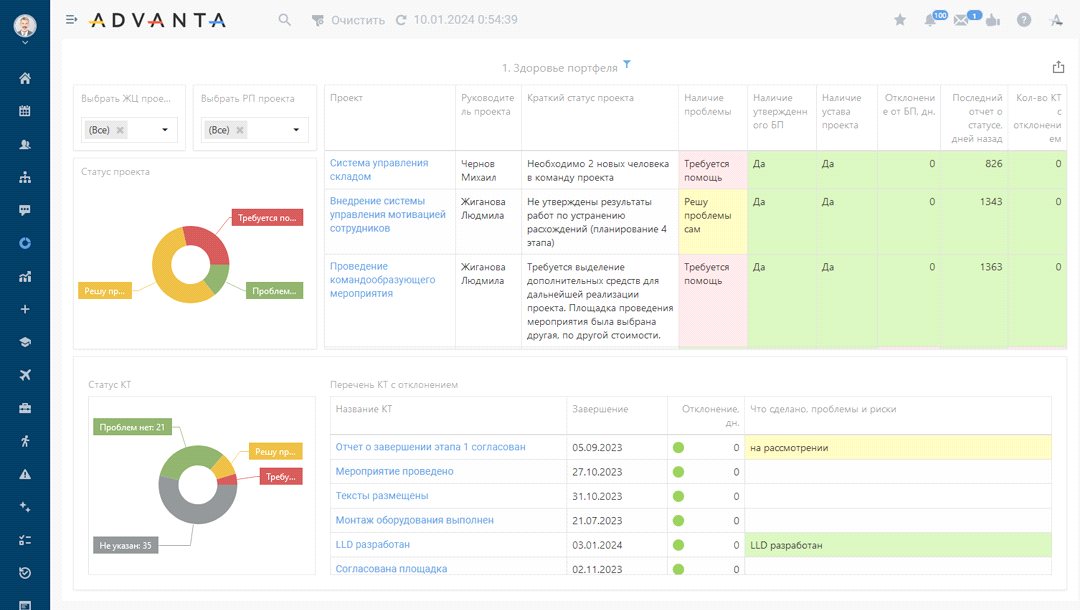Click the favorites star icon
1080x610 pixels.
[x=900, y=20]
